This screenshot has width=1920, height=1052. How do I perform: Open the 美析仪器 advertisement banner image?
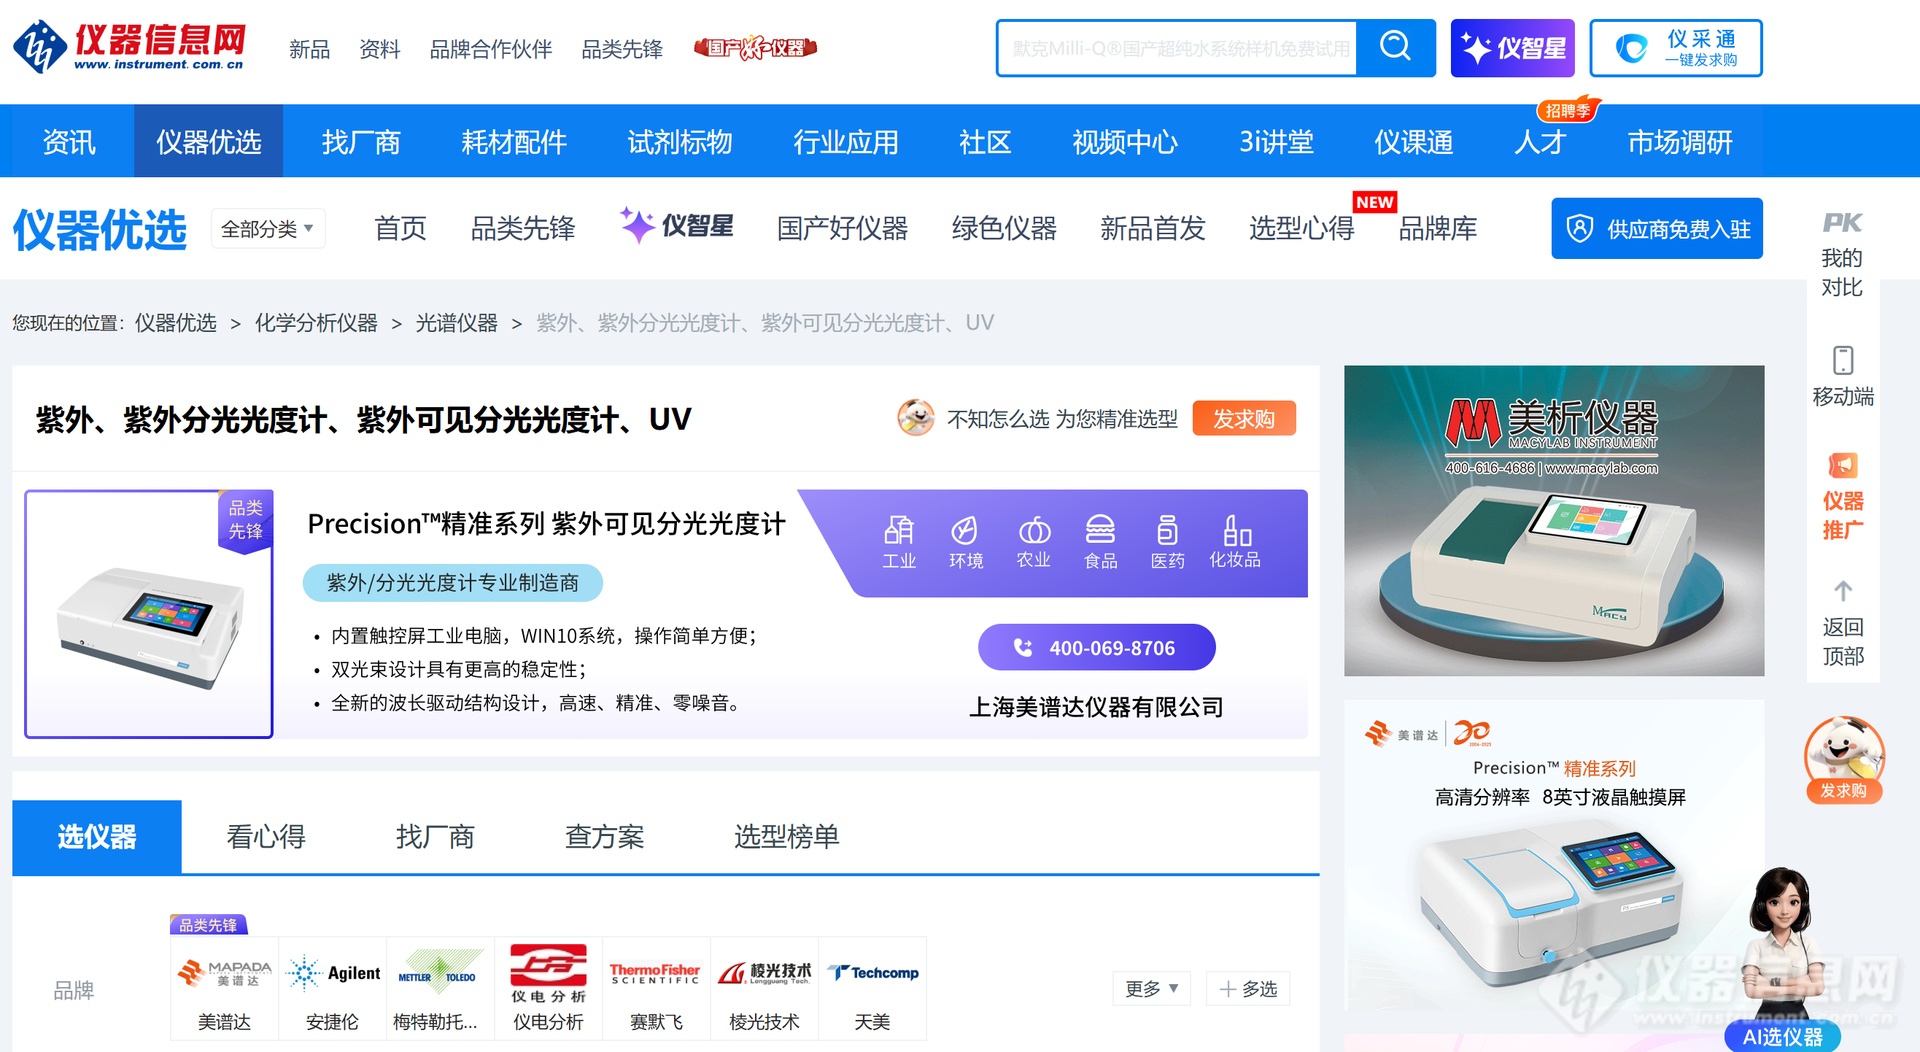(x=1553, y=520)
